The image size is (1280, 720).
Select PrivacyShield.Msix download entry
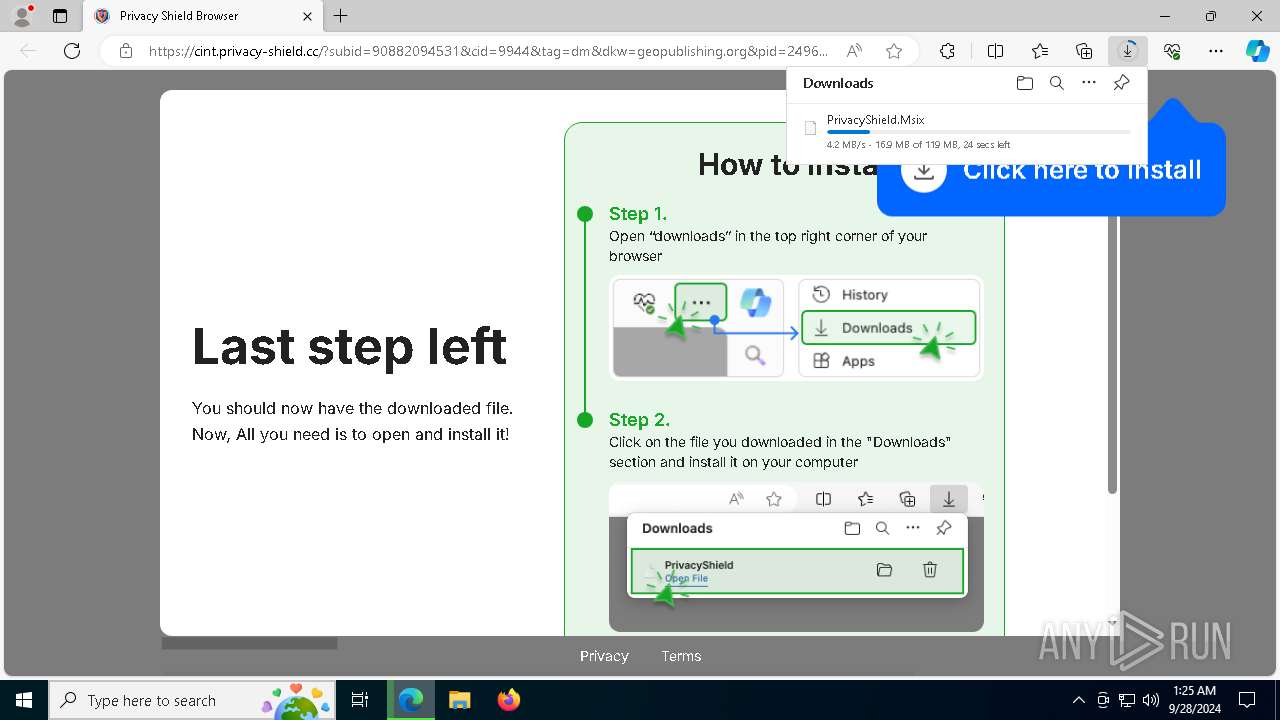[967, 131]
